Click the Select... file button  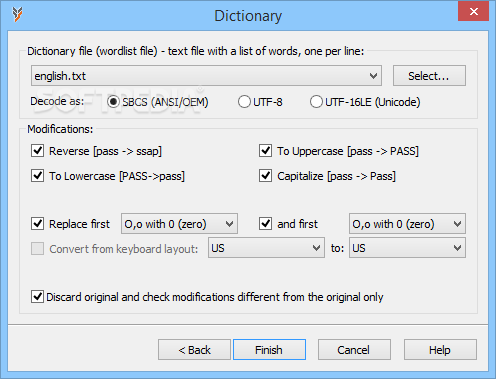[429, 76]
